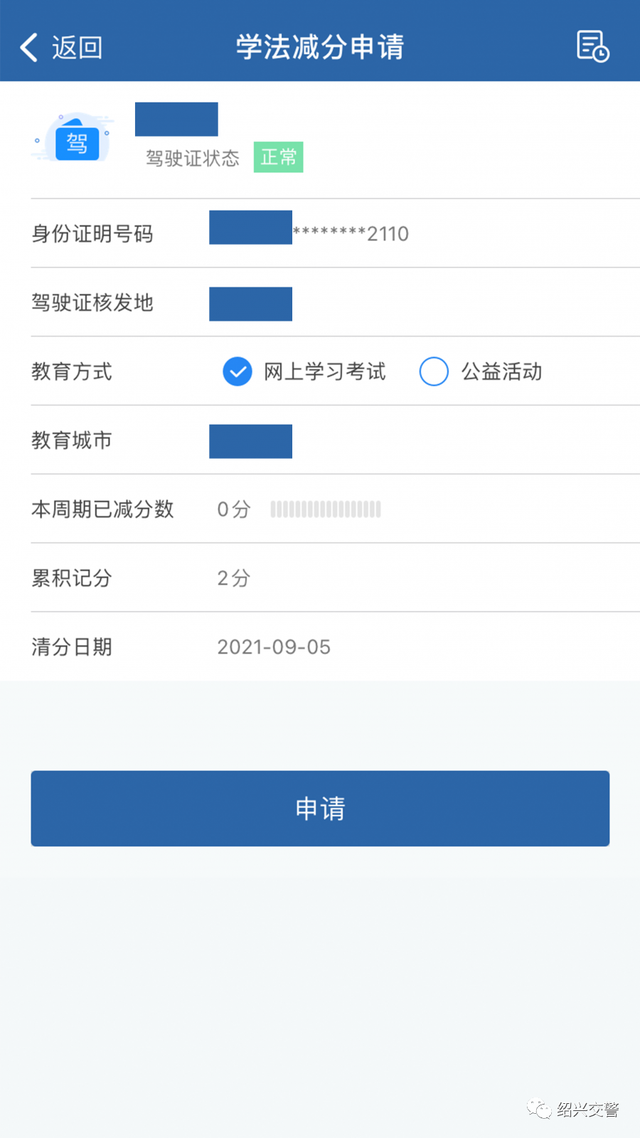Click the clock symbol on the records icon
Screen dimensions: 640x1138
coord(602,53)
